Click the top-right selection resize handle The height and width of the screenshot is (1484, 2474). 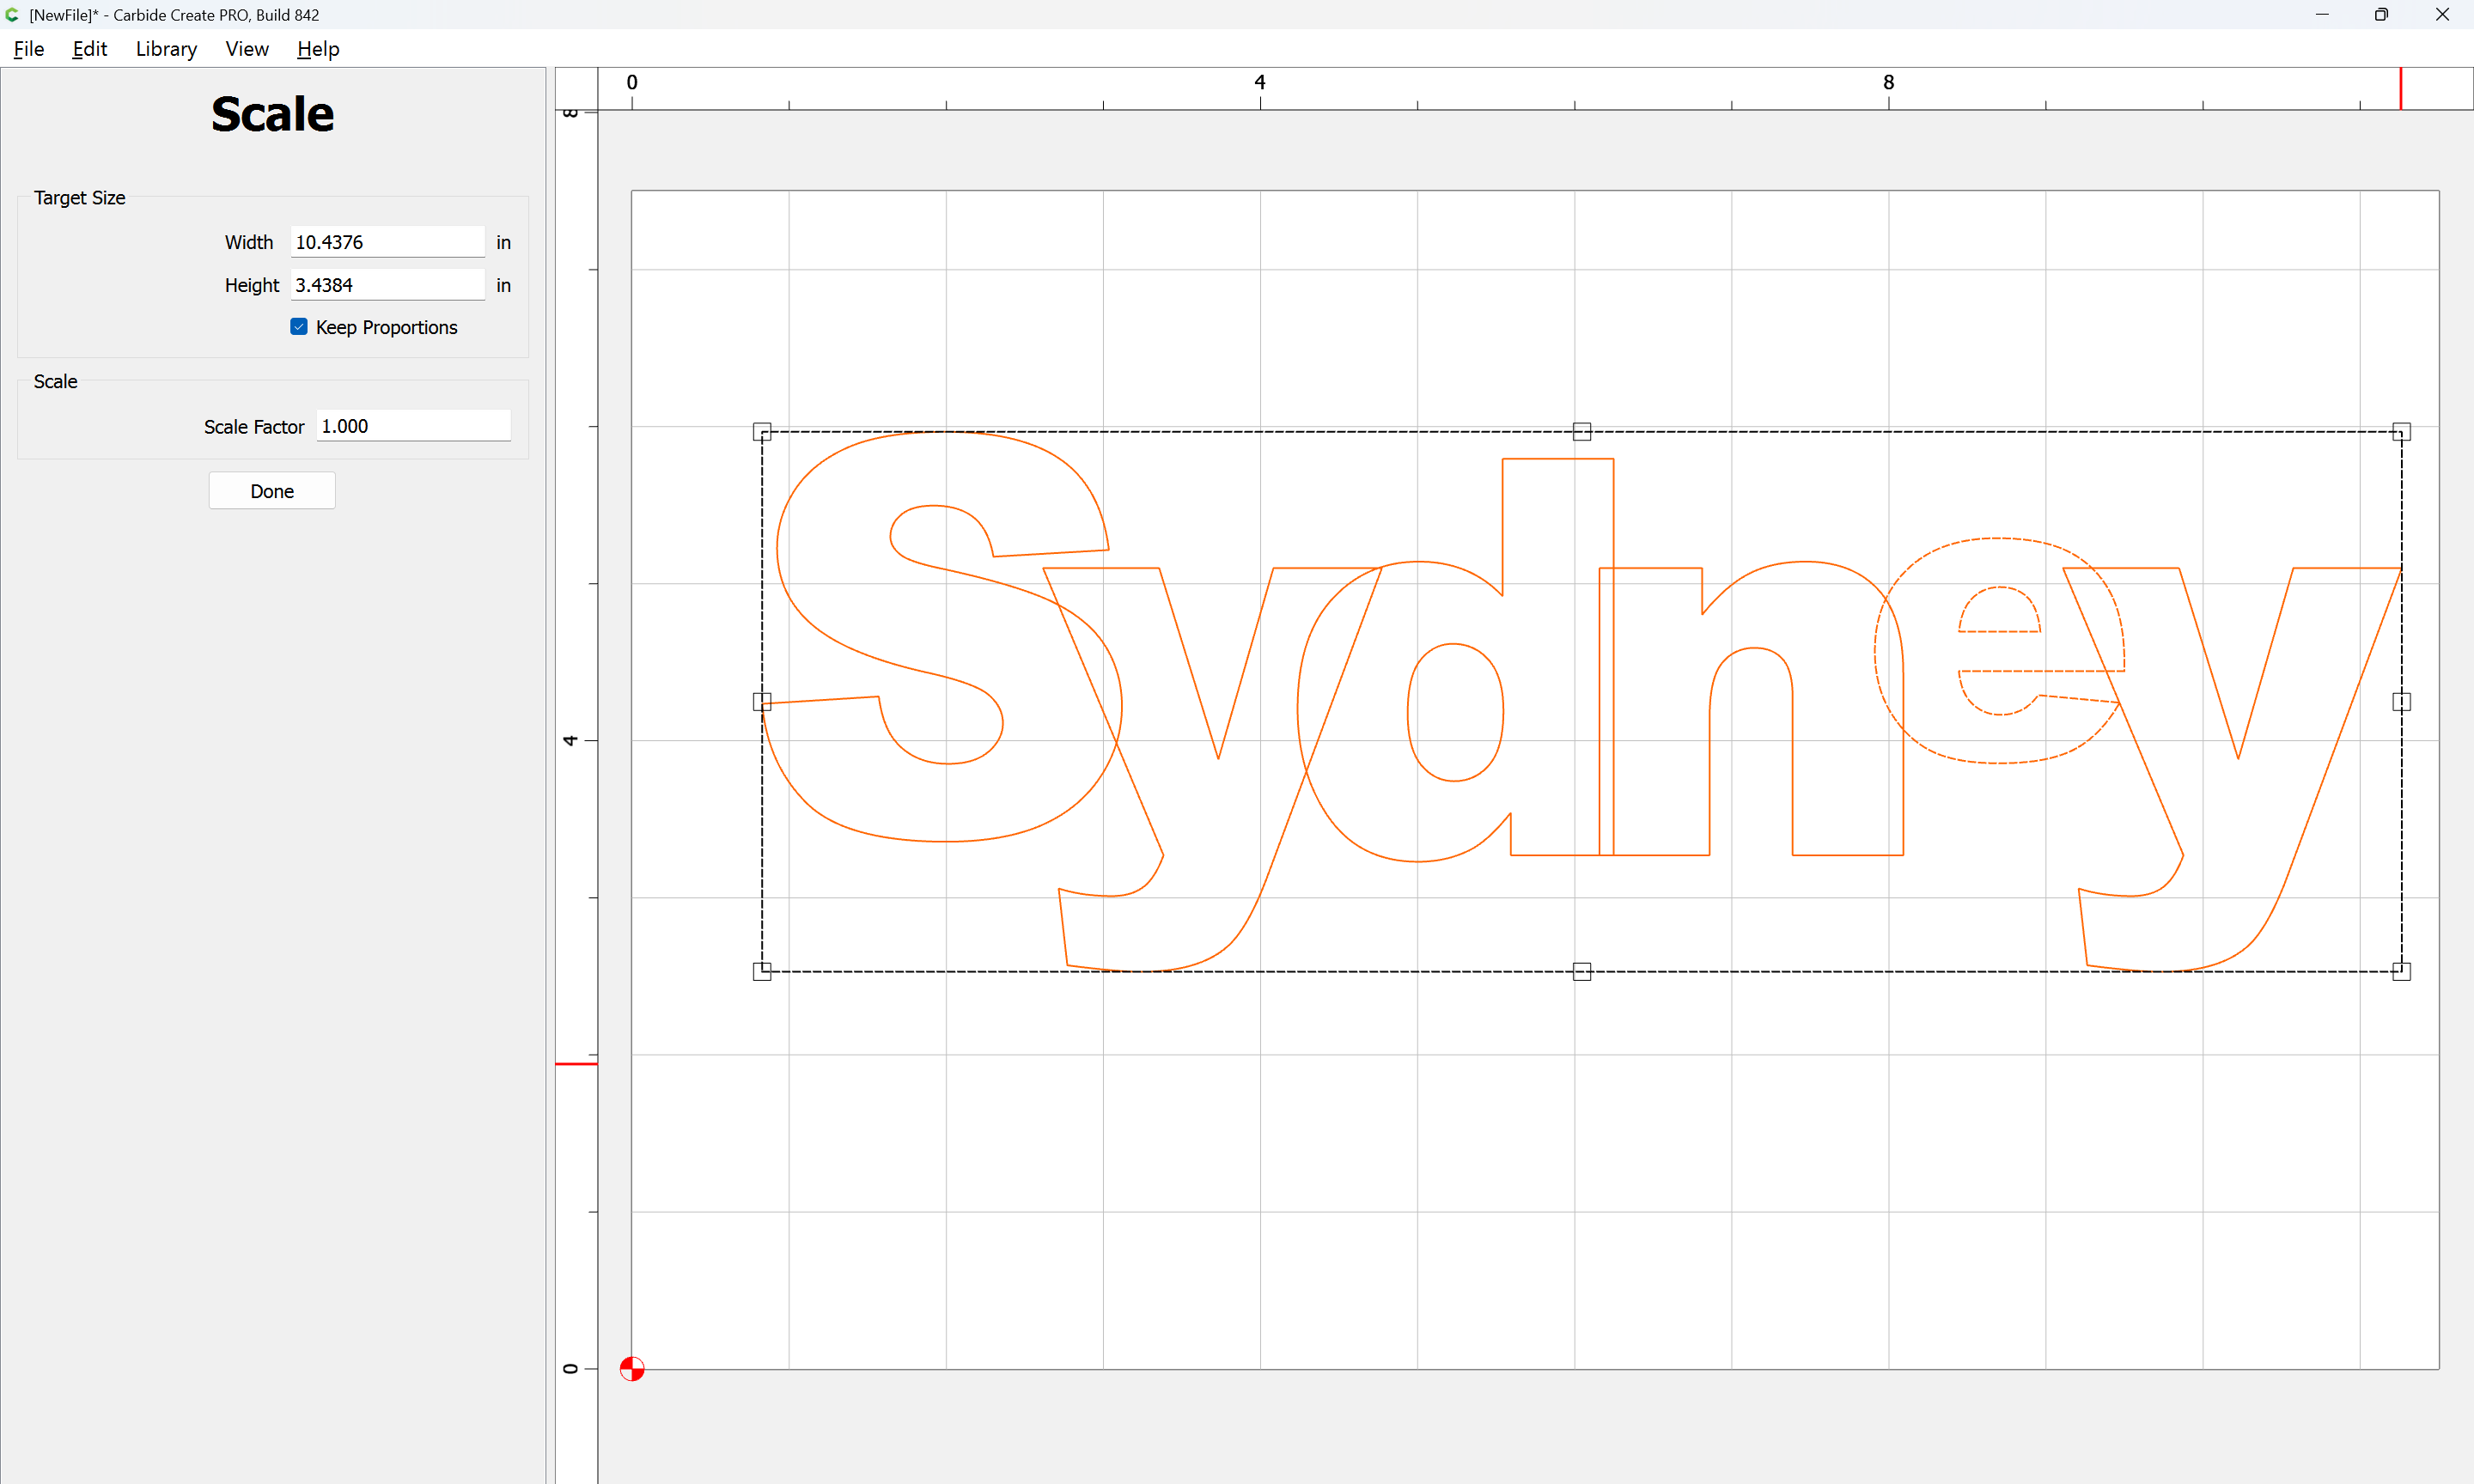[2401, 432]
